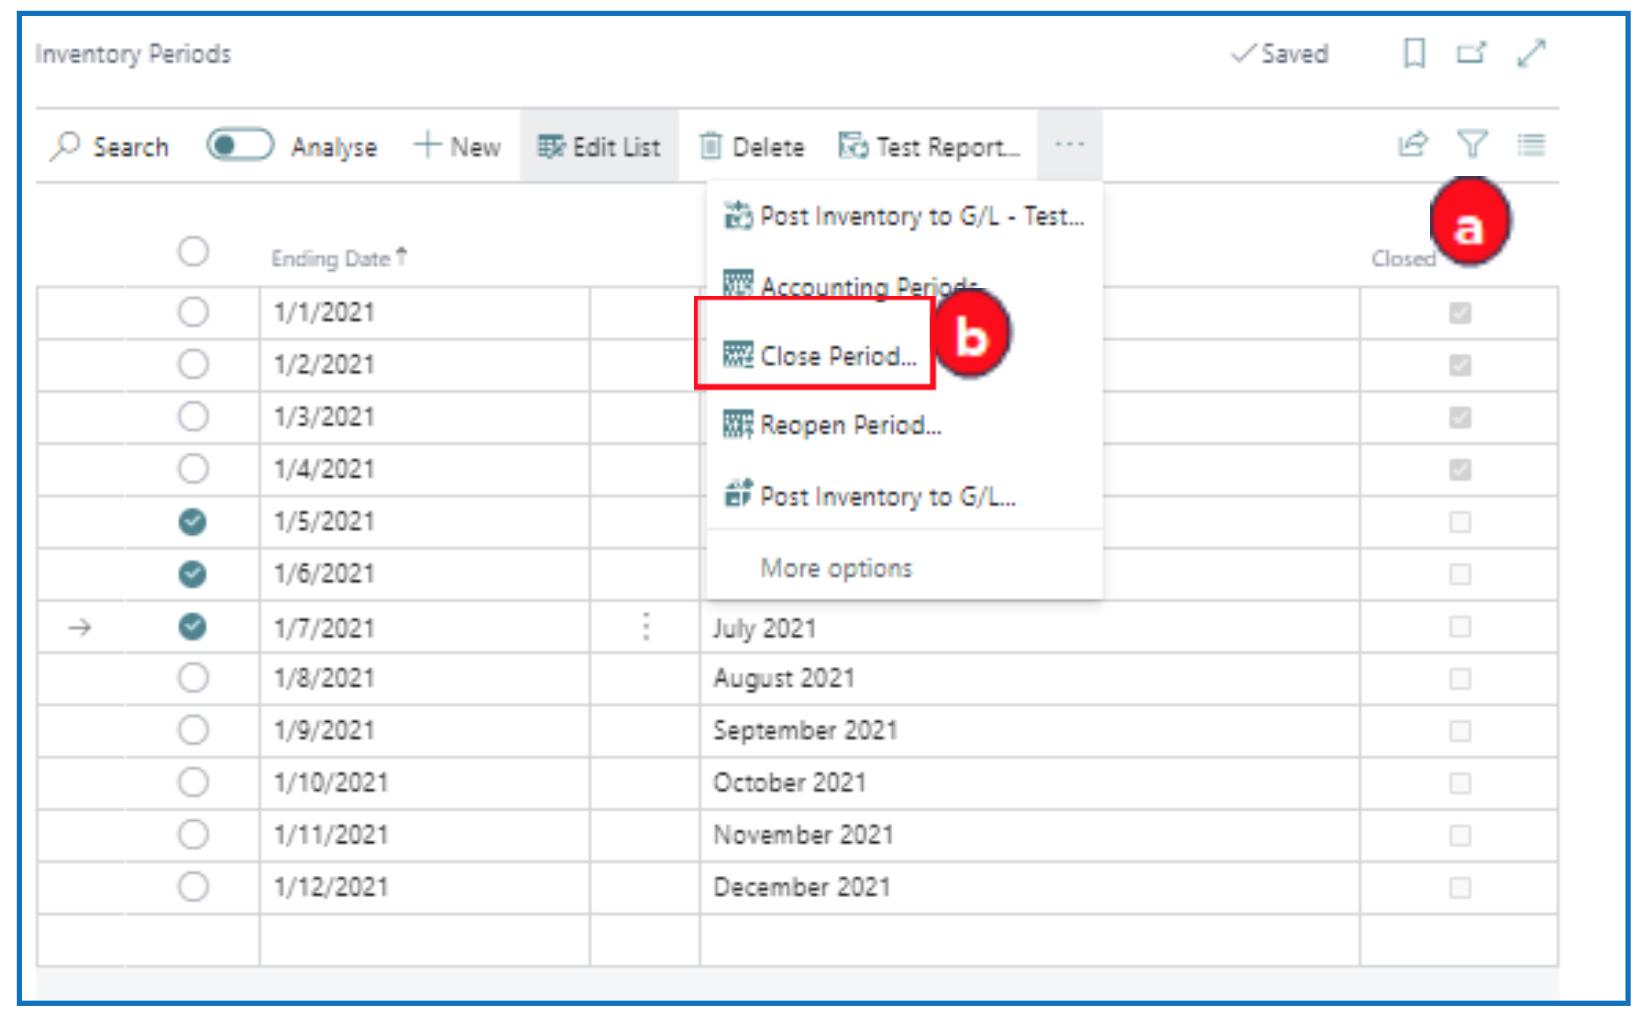Image resolution: width=1642 pixels, height=1022 pixels.
Task: Click the Delete trash can button
Action: point(752,147)
